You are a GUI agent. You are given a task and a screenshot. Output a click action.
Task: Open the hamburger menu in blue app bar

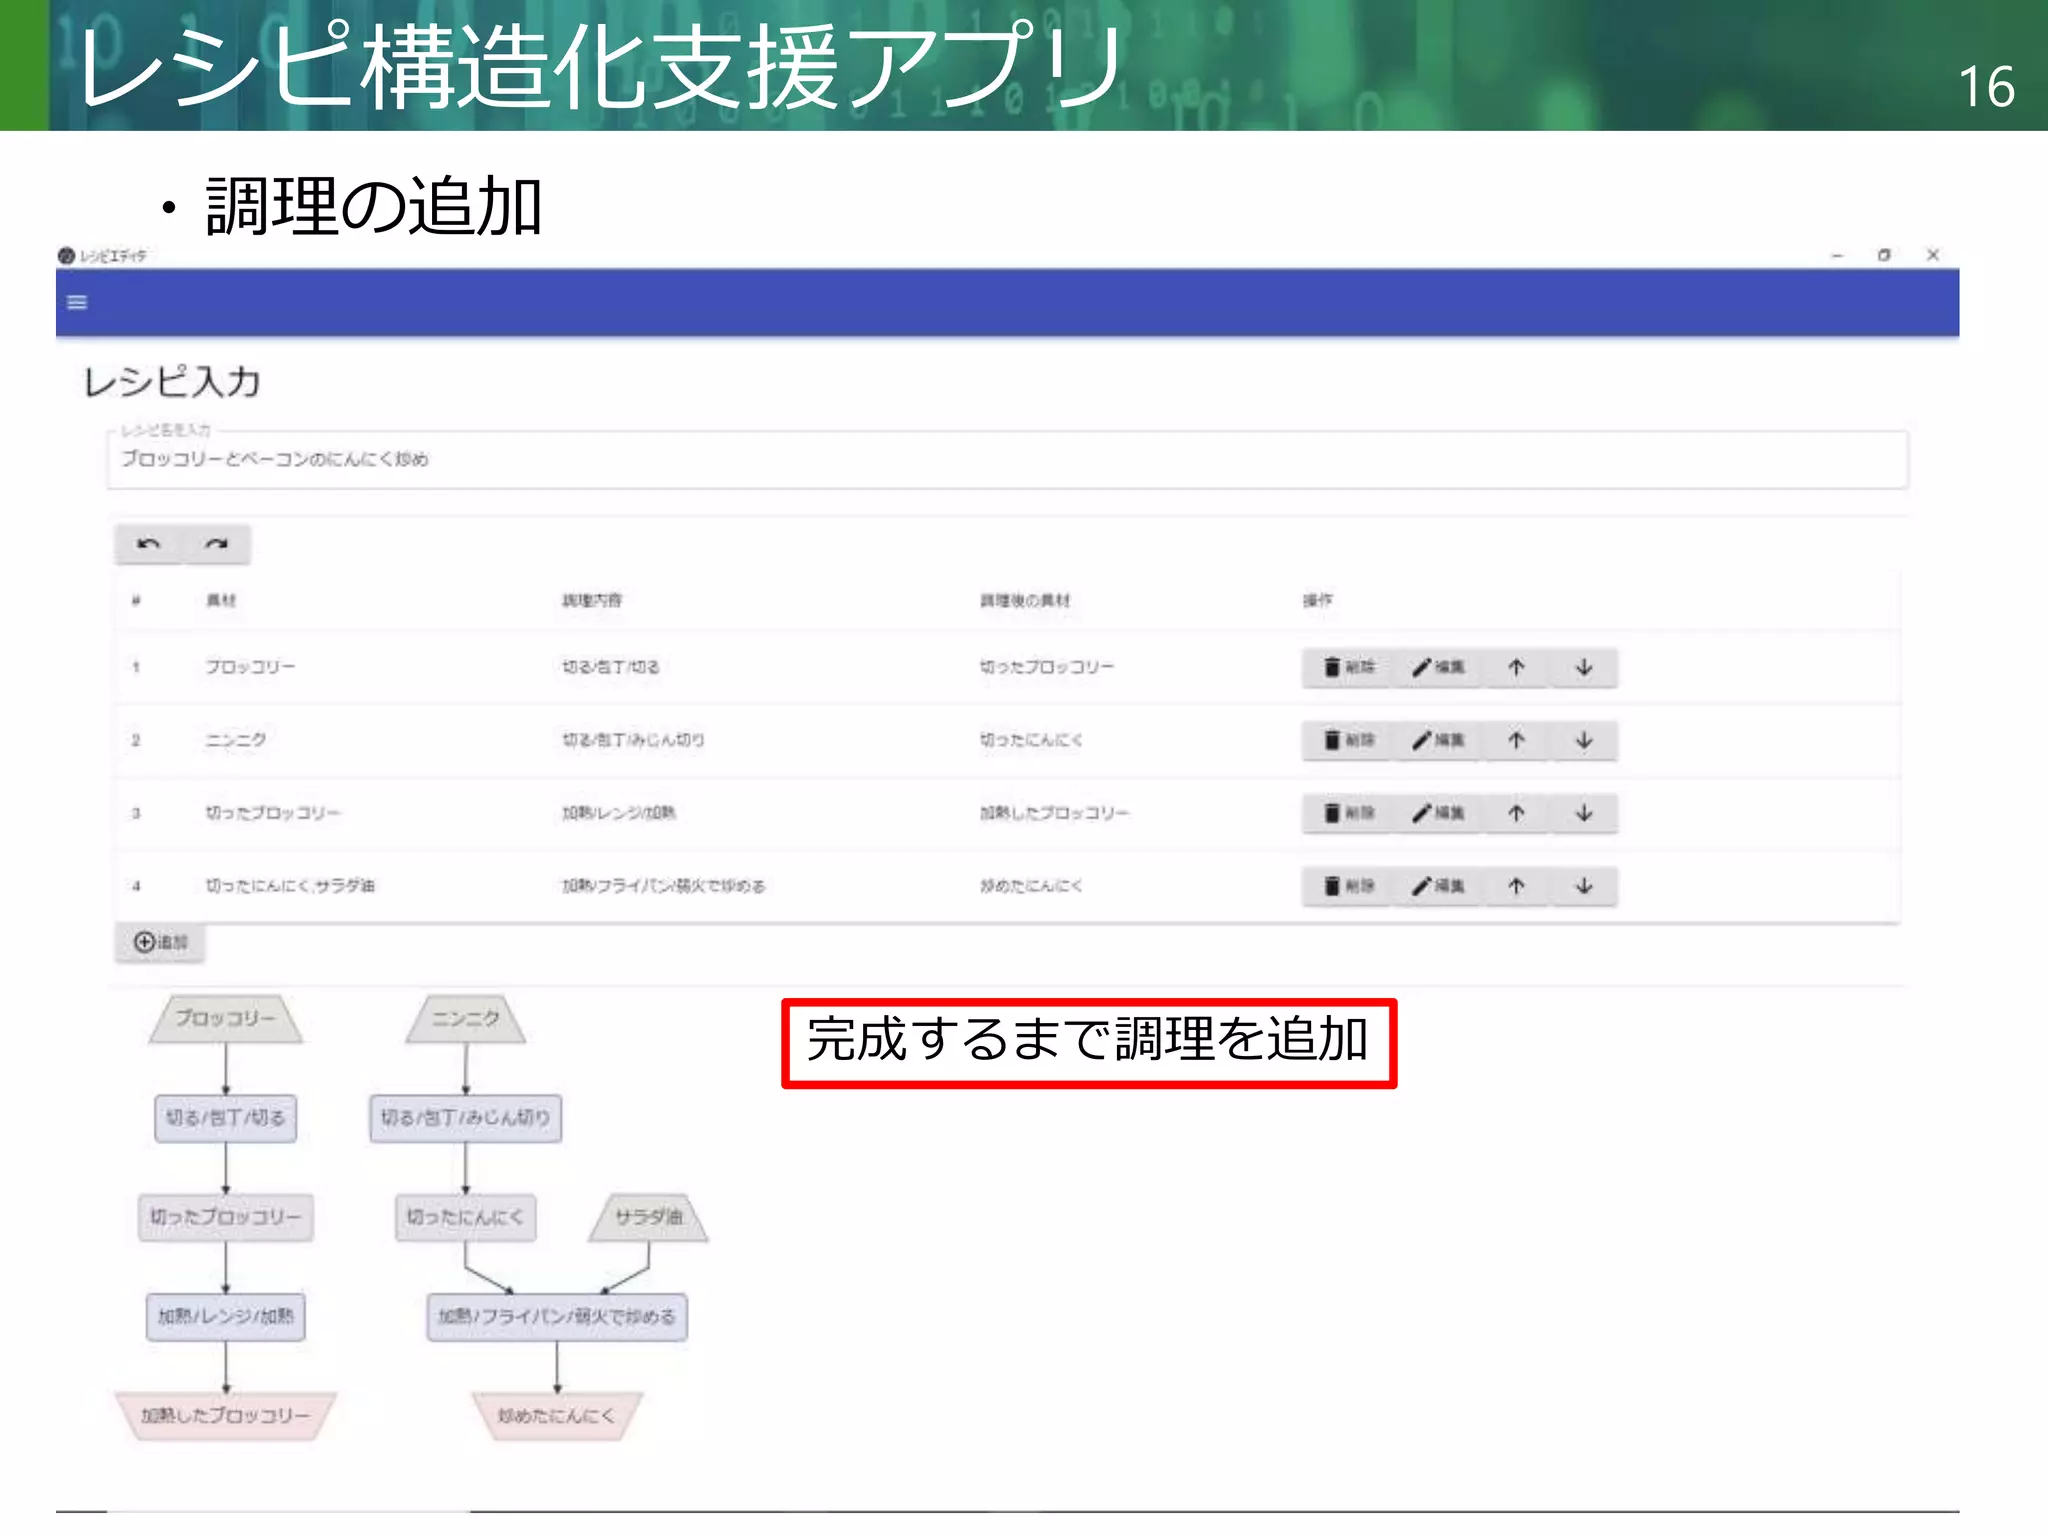(x=77, y=302)
